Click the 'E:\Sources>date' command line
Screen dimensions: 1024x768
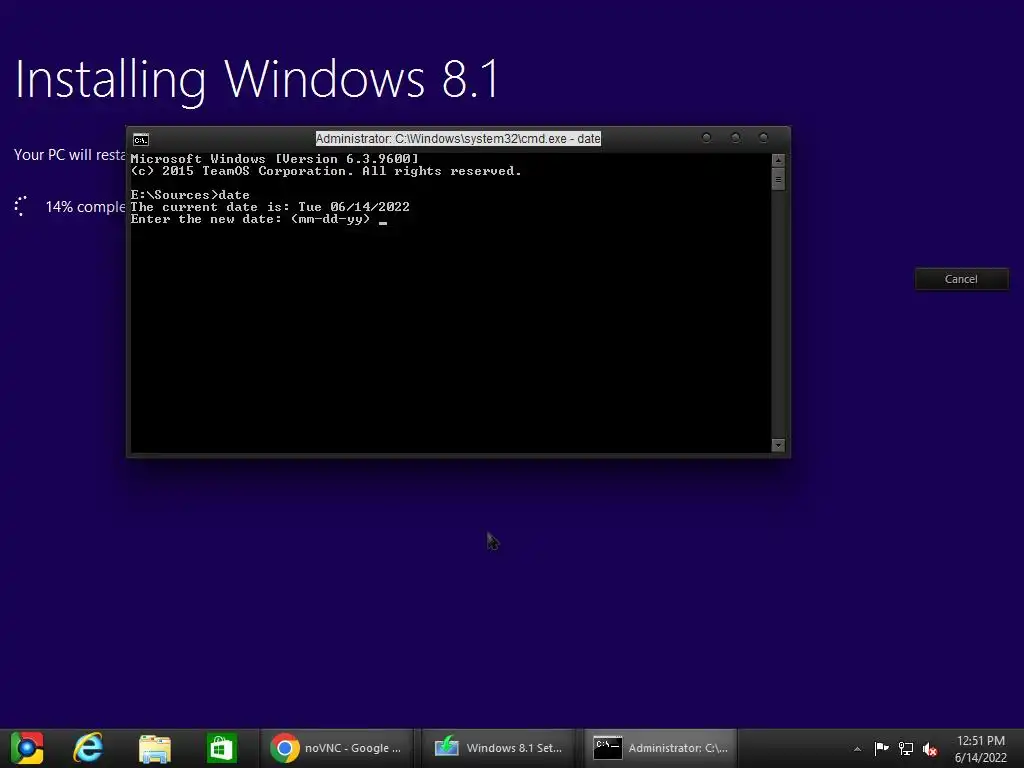click(x=190, y=195)
